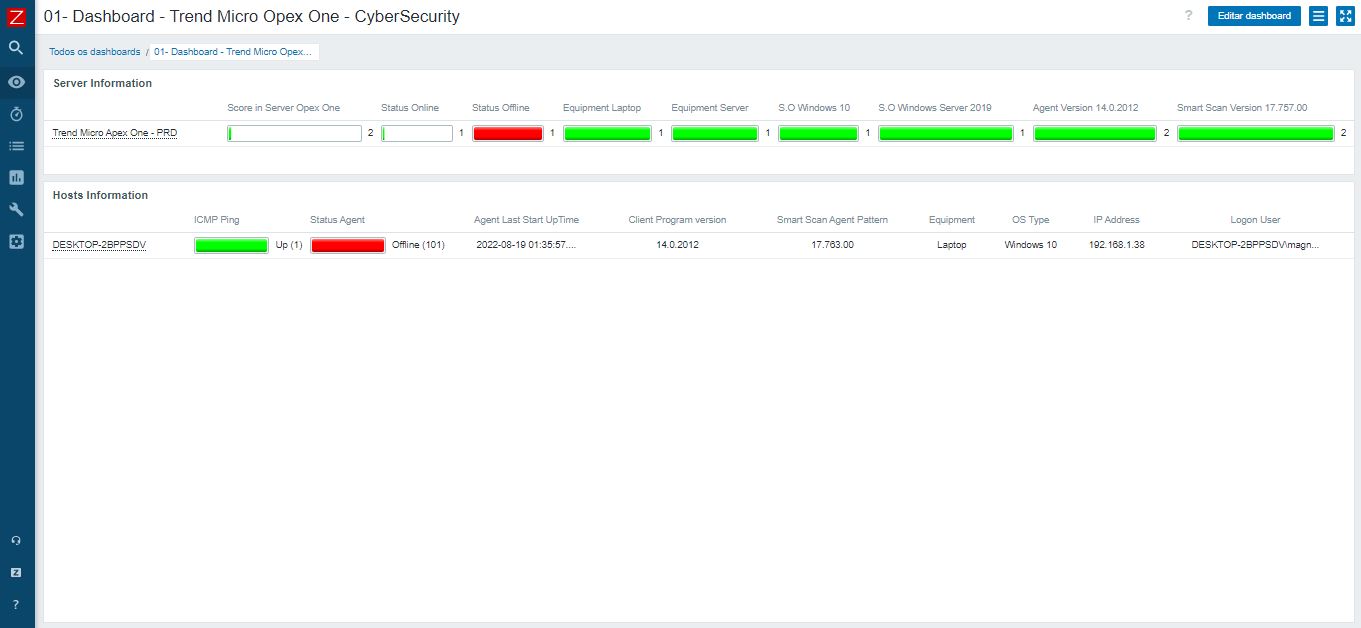
Task: Open Help question icon in sidebar
Action: pyautogui.click(x=16, y=605)
